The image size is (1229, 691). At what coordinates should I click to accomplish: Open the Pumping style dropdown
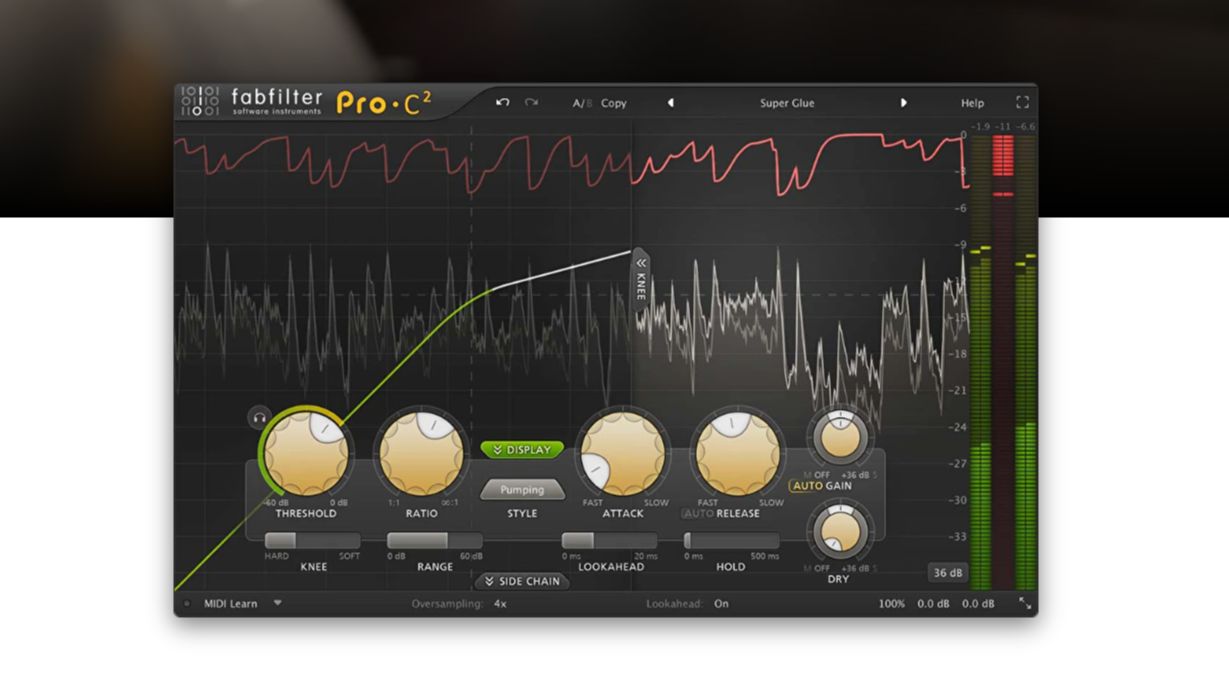click(x=522, y=490)
